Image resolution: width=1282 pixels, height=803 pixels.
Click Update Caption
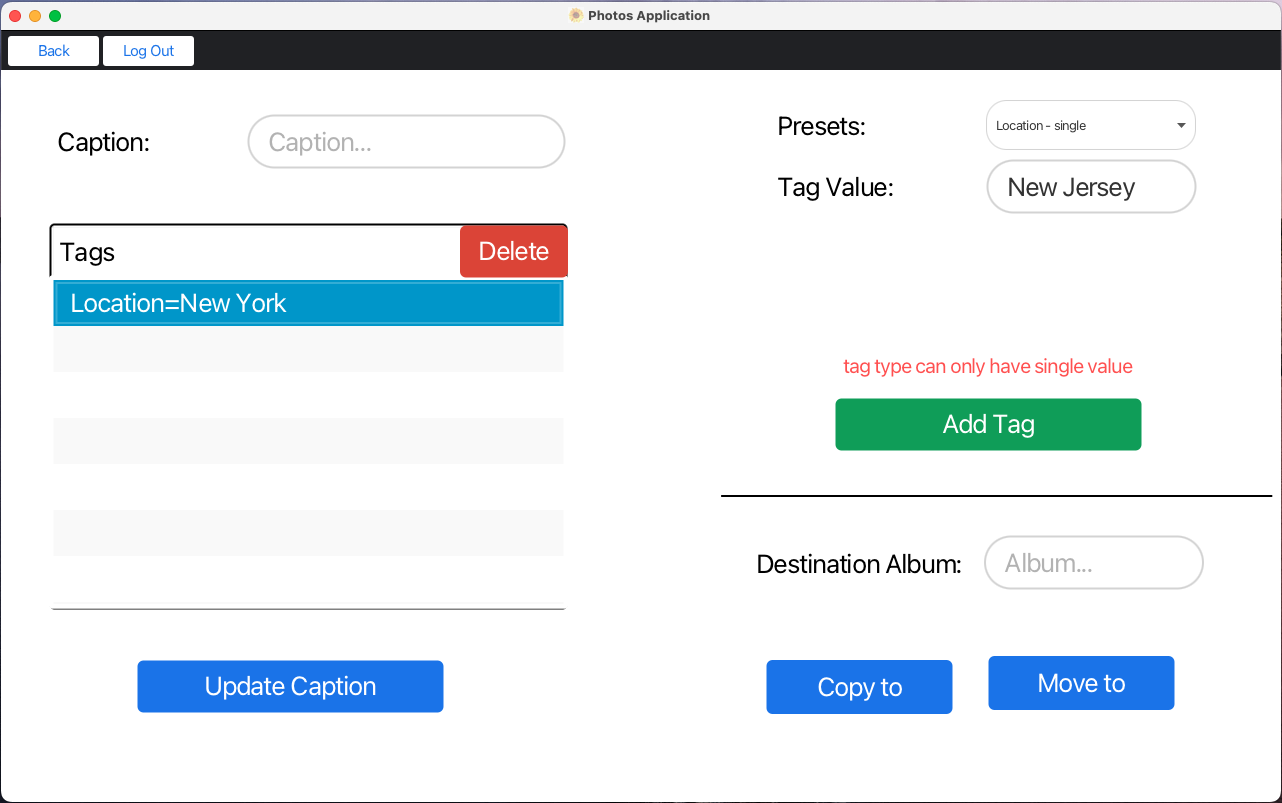(x=290, y=686)
